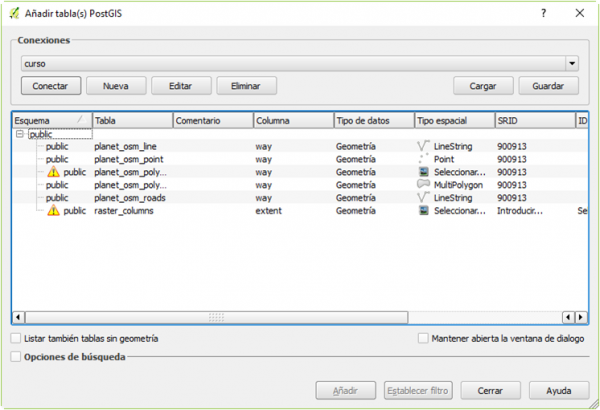
Task: Click the MultiPolygon geometry icon
Action: 424,185
